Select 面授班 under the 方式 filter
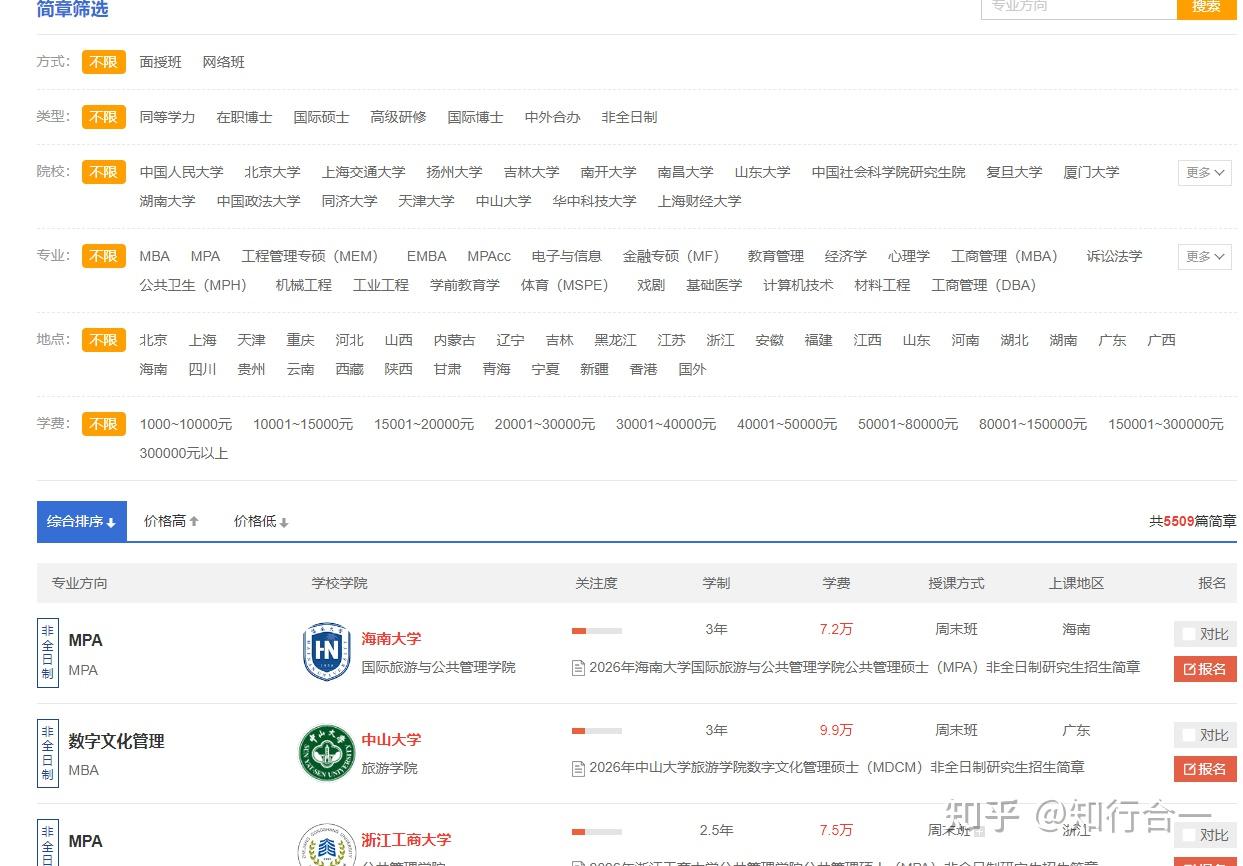Screen dimensions: 1243x866 [161, 61]
